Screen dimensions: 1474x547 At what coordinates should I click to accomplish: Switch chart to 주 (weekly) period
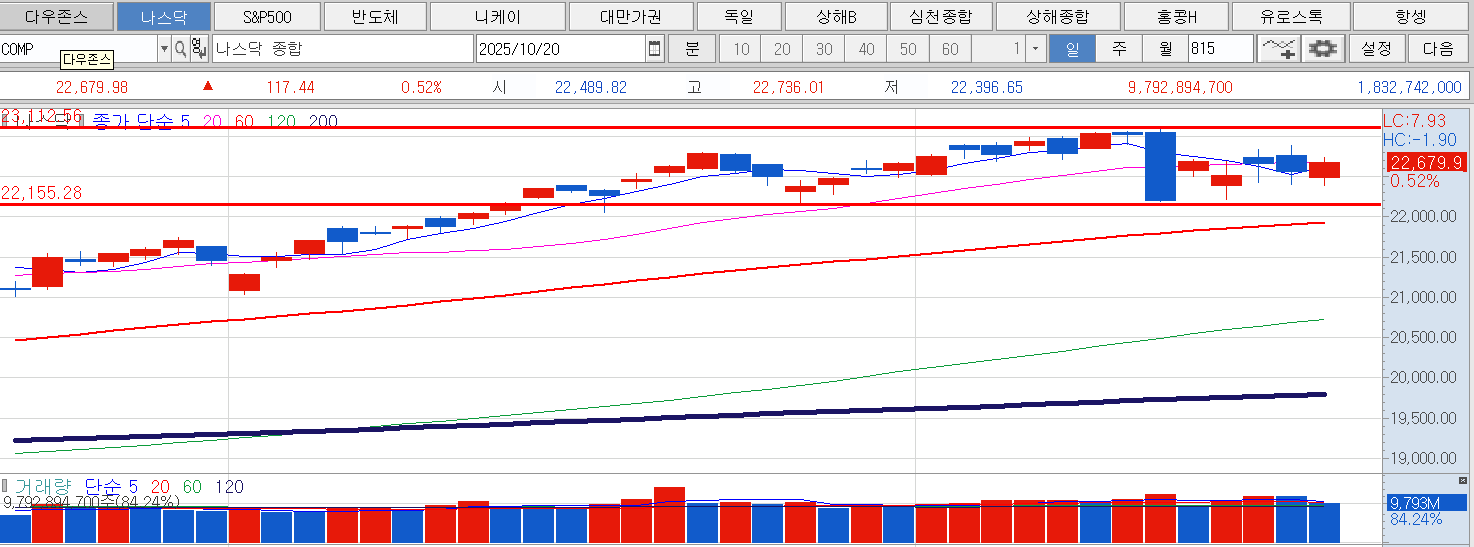pyautogui.click(x=1119, y=49)
